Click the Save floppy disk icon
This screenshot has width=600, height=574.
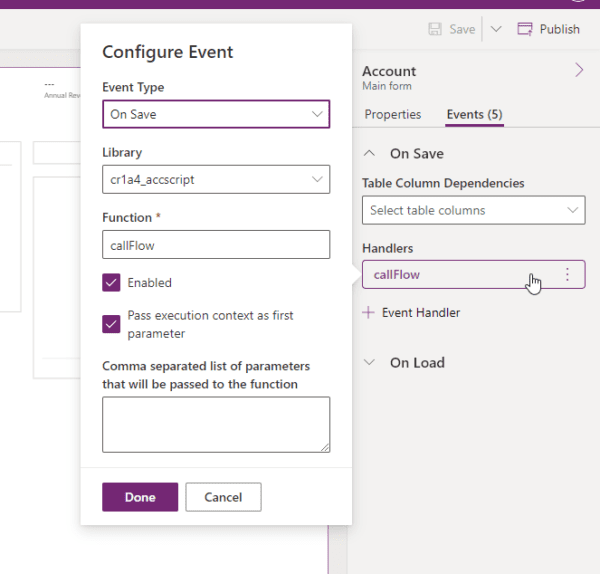(x=435, y=29)
